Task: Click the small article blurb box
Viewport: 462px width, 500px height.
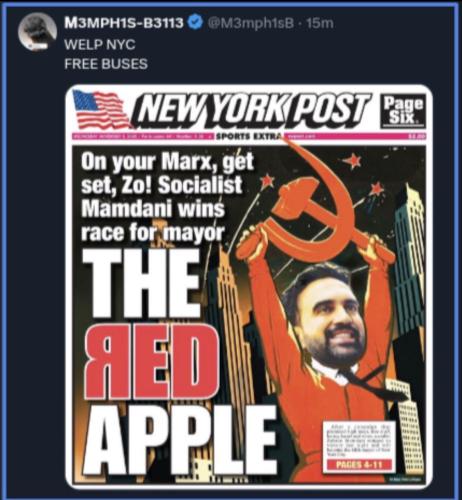Action: 358,446
